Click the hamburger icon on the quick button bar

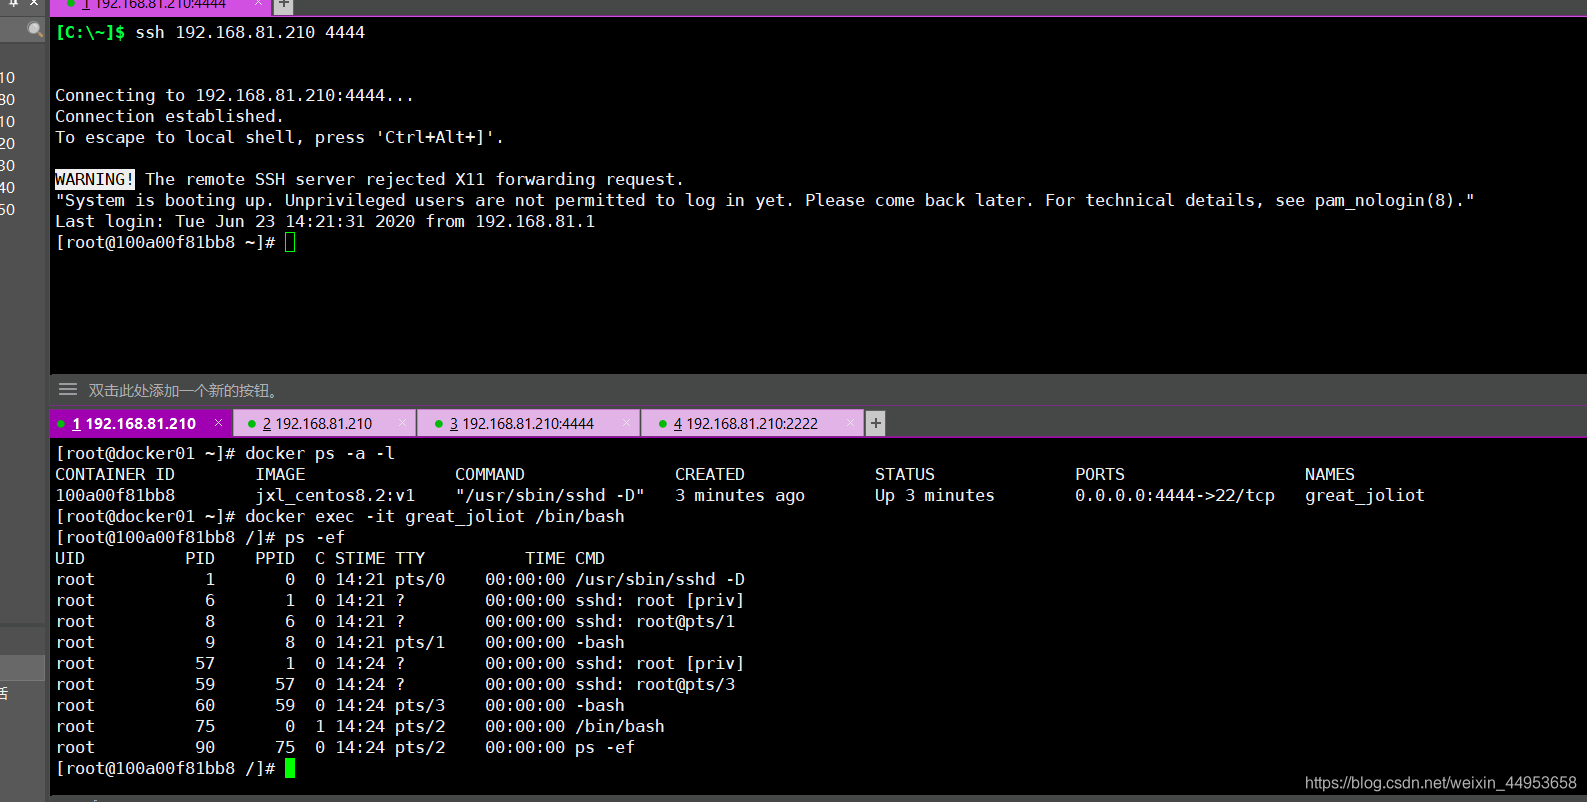coord(68,389)
